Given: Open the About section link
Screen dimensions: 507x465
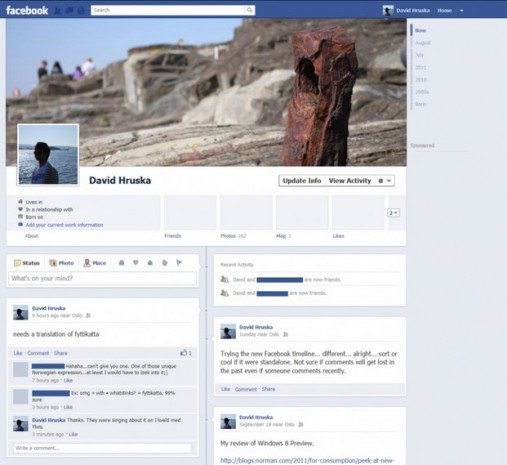Looking at the screenshot, I should coord(32,236).
